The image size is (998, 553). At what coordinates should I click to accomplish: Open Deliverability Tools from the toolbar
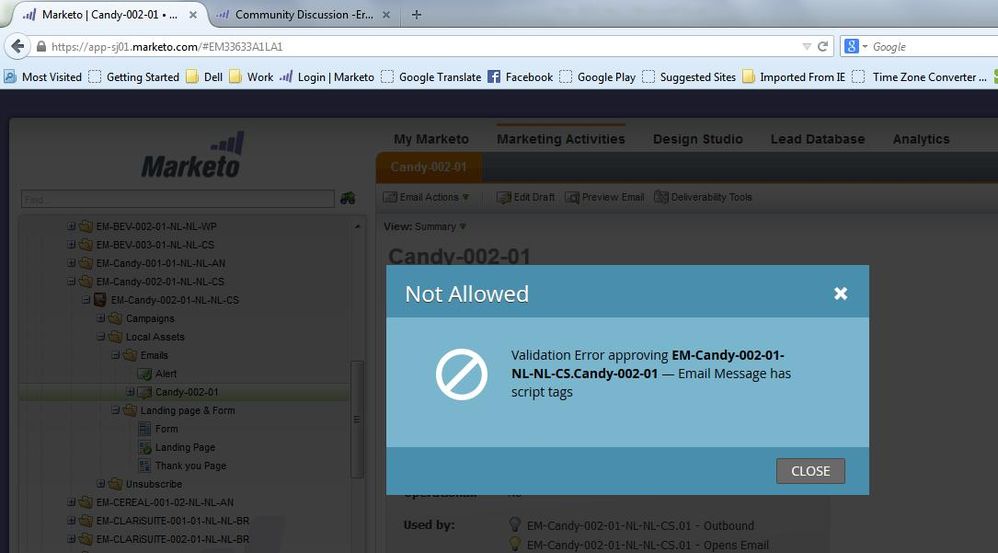[x=703, y=197]
